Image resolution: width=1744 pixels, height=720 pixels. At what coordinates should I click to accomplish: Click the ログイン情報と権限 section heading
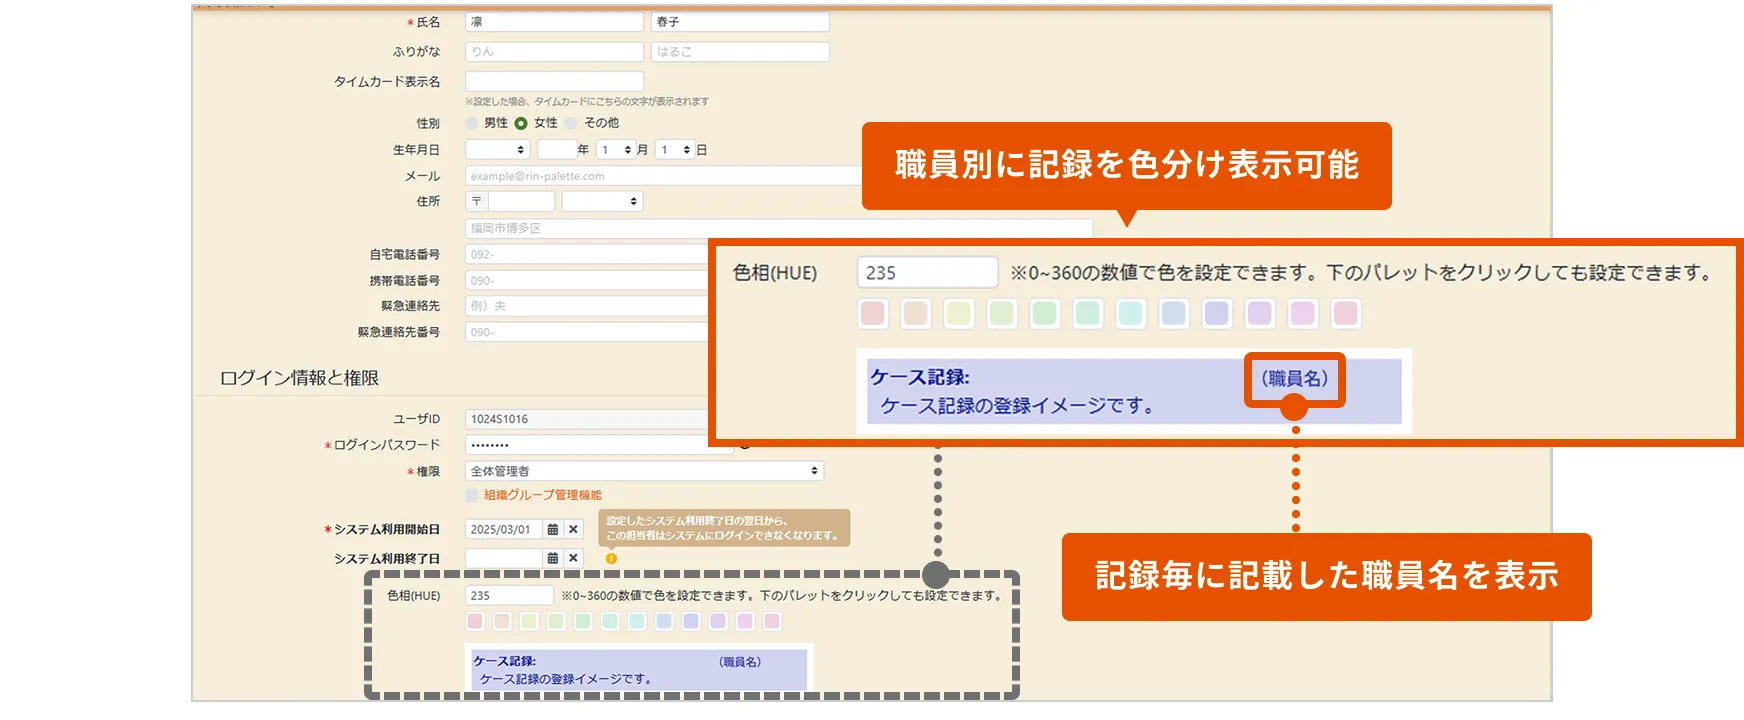[299, 378]
